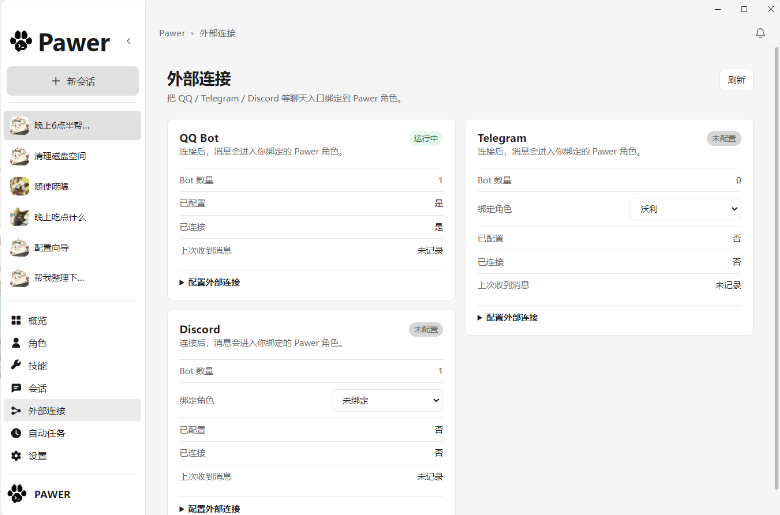Image resolution: width=780 pixels, height=515 pixels.
Task: Click the 会话 chat bubble icon
Action: click(16, 388)
